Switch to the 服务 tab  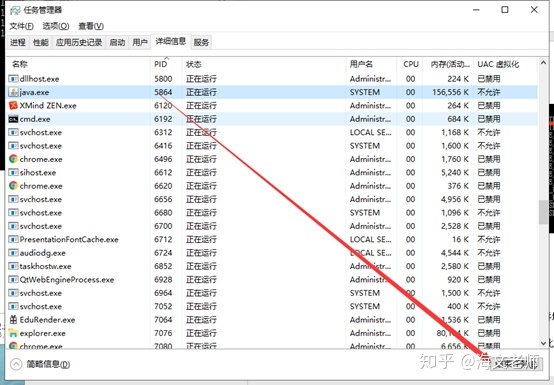(x=201, y=42)
